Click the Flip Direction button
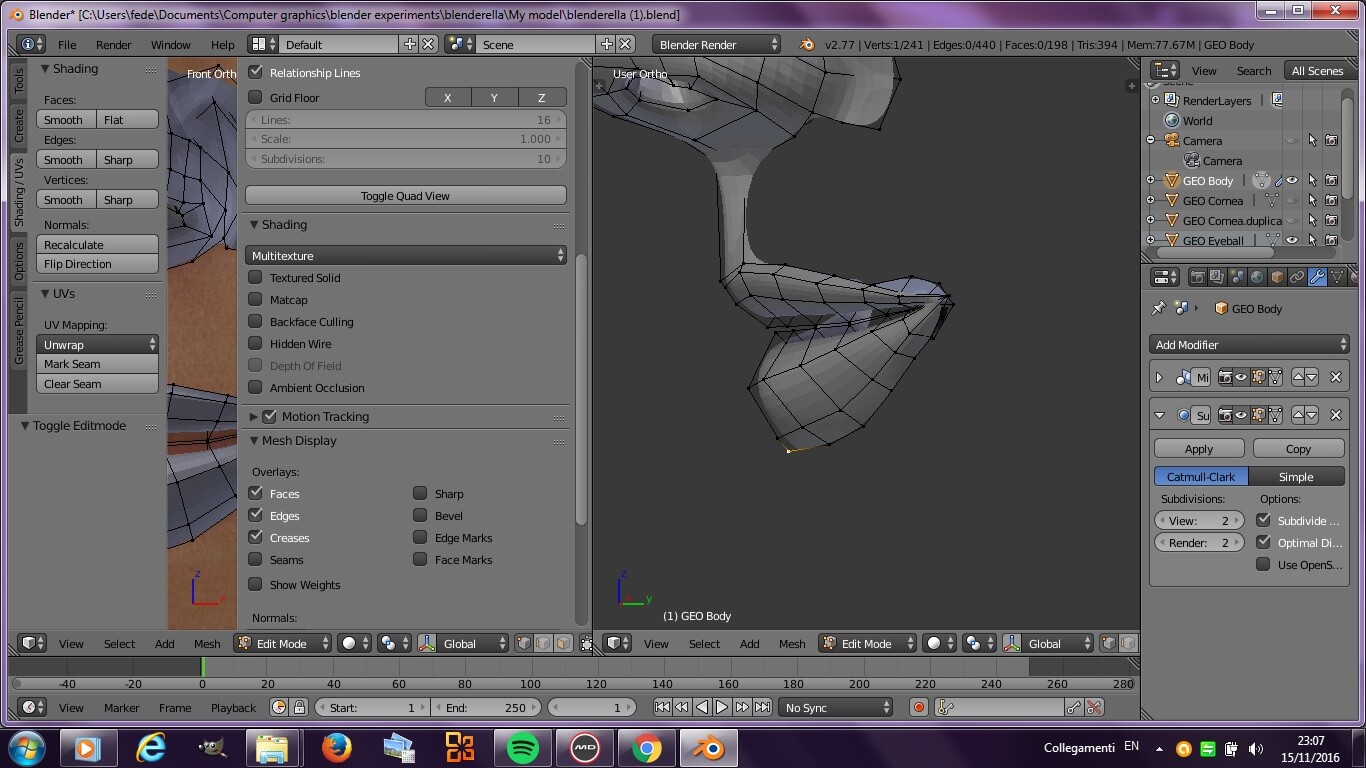Viewport: 1366px width, 768px height. pos(98,264)
